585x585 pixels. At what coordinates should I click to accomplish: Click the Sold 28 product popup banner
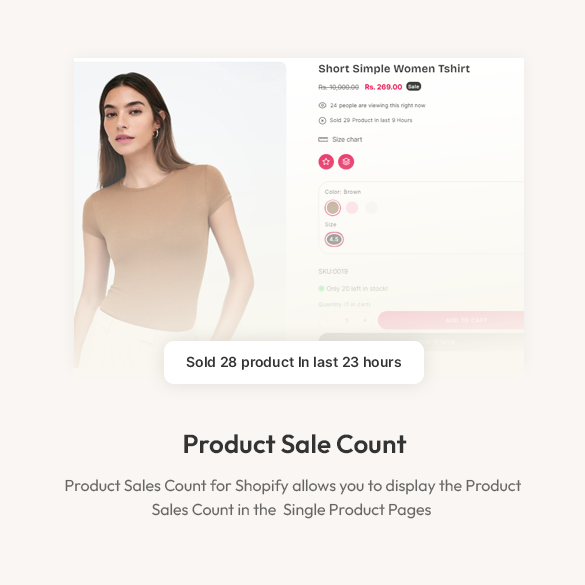[294, 362]
